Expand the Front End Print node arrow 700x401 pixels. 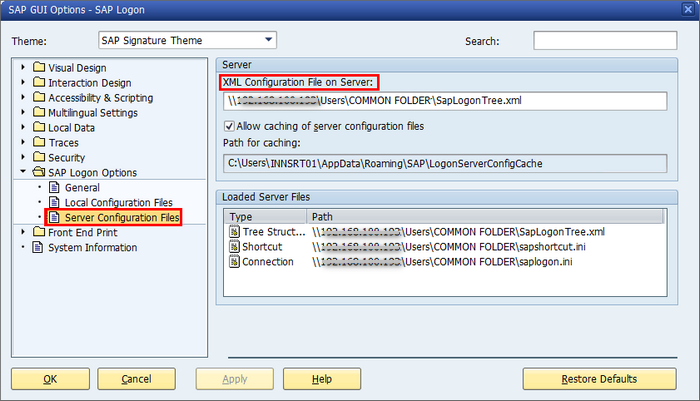(x=23, y=232)
